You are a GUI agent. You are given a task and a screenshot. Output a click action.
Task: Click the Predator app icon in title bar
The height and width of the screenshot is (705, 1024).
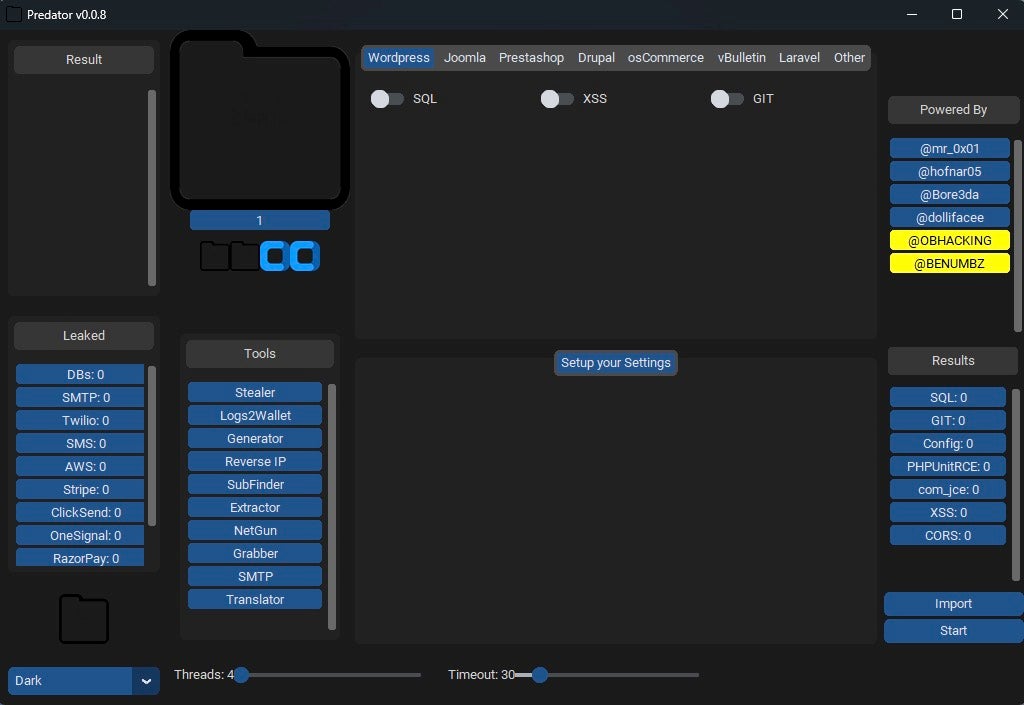click(x=14, y=14)
